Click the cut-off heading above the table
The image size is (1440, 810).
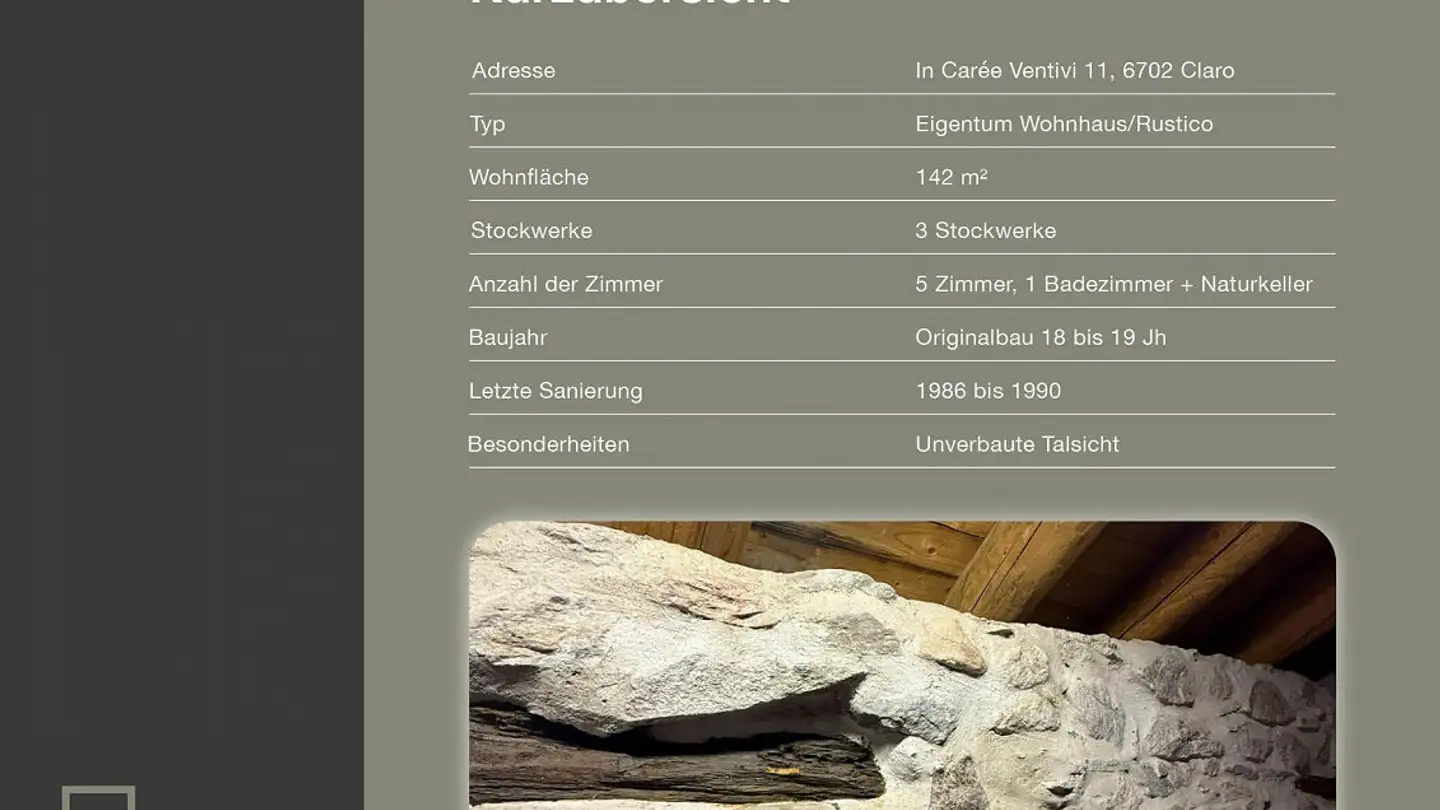pos(630,4)
